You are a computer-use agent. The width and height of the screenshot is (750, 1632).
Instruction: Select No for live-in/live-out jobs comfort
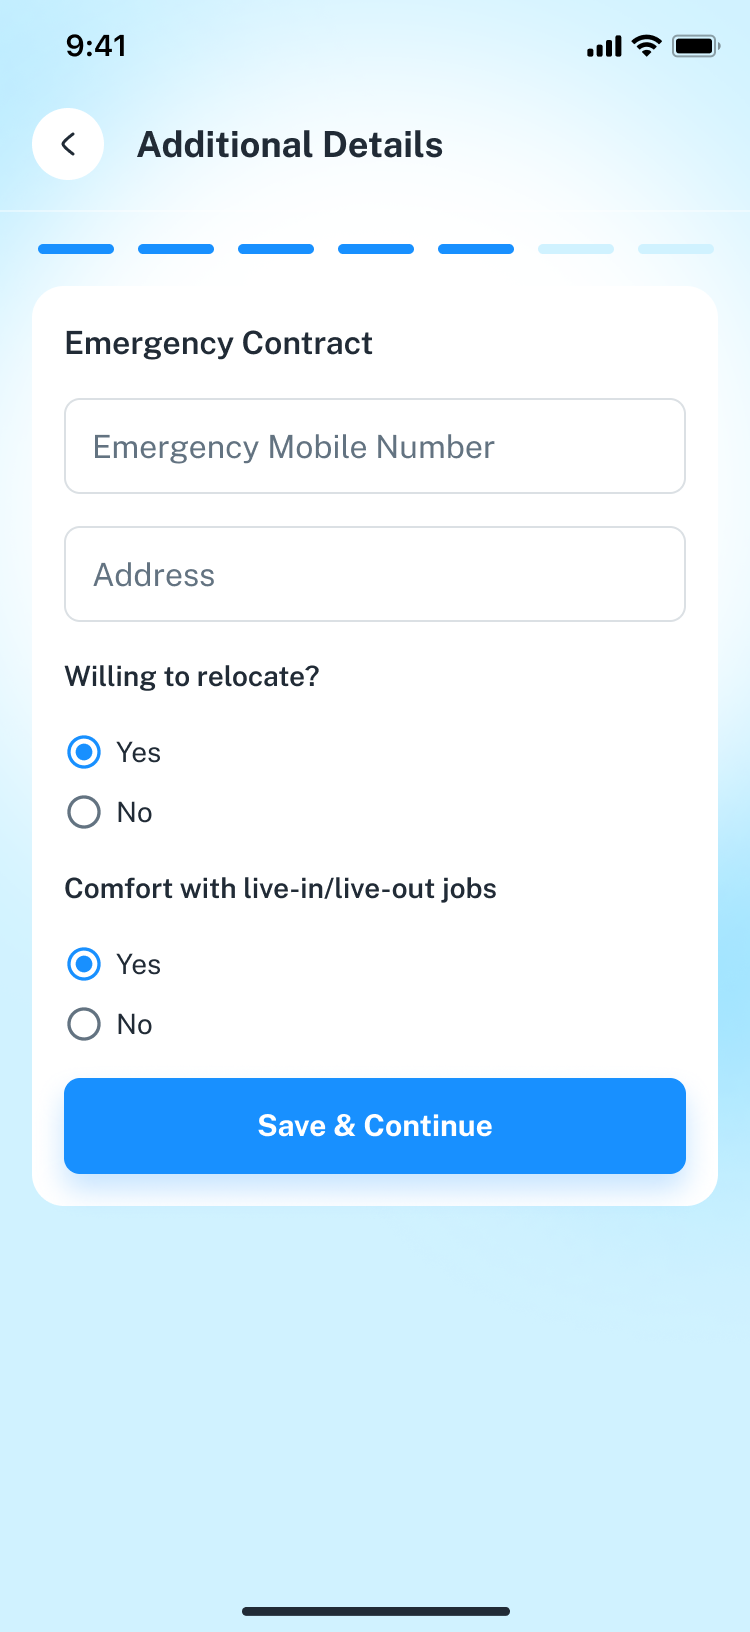pos(84,1024)
